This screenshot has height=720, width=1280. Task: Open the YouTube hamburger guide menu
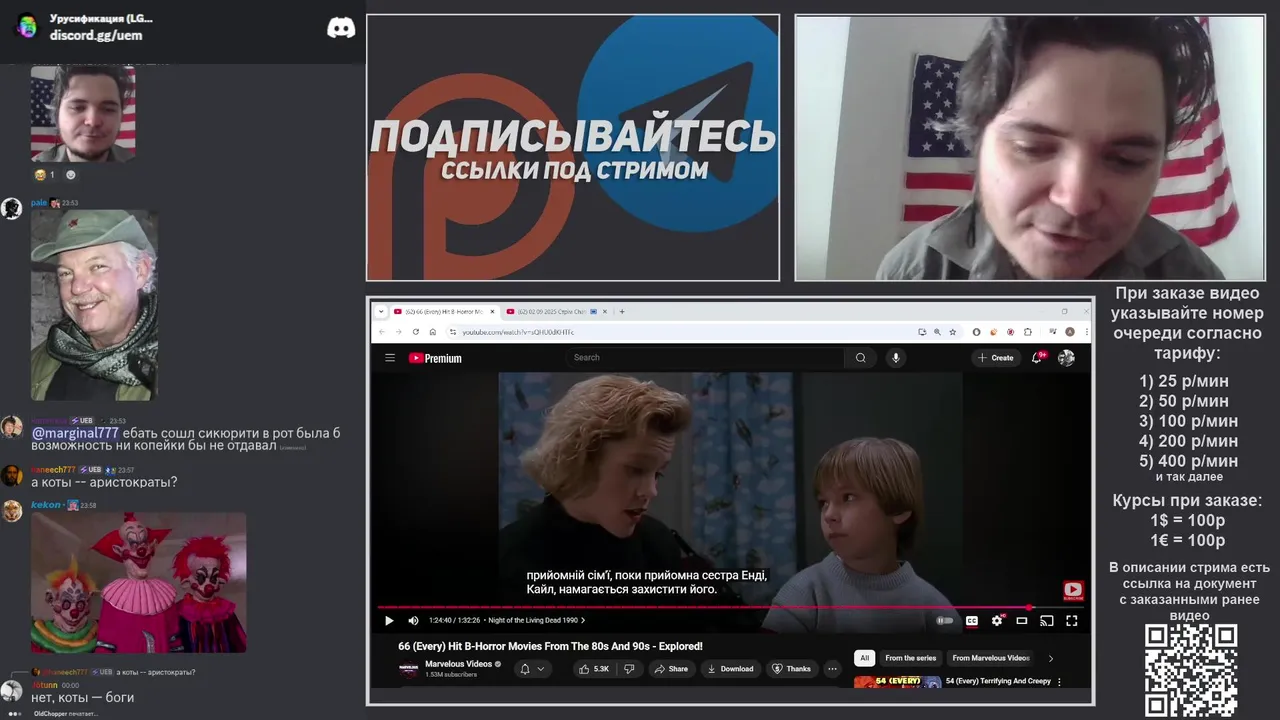coord(390,358)
